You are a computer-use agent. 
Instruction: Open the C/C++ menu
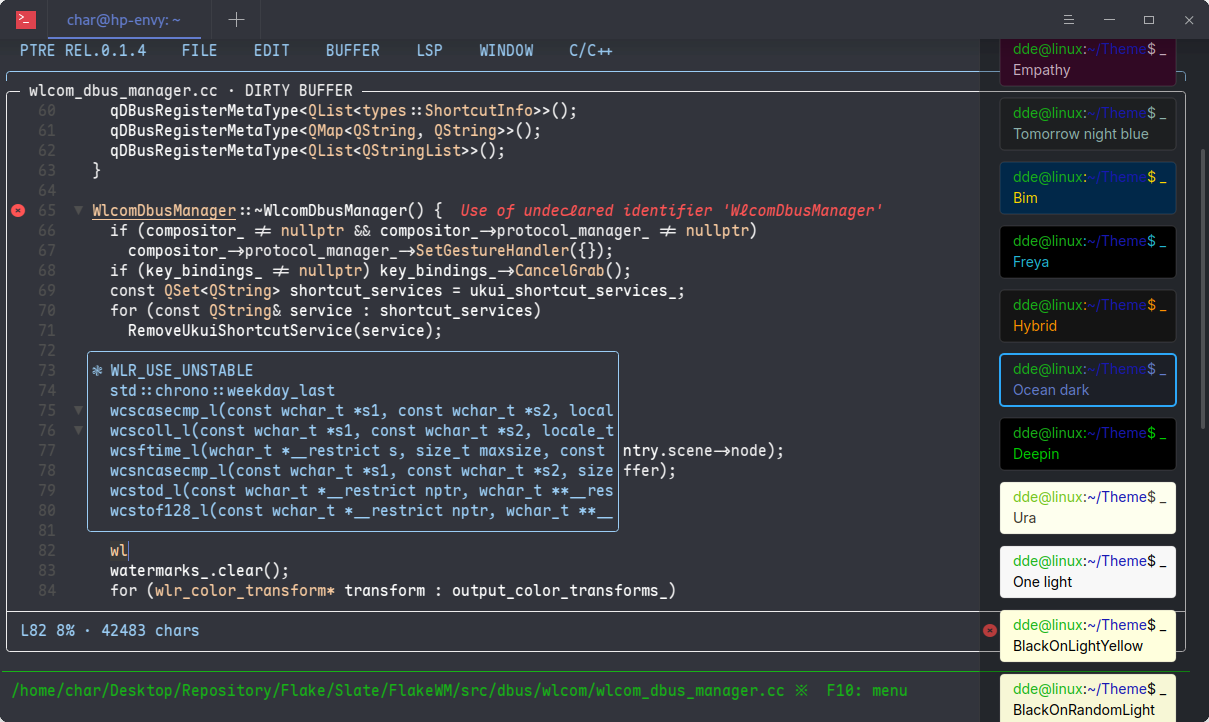(591, 50)
